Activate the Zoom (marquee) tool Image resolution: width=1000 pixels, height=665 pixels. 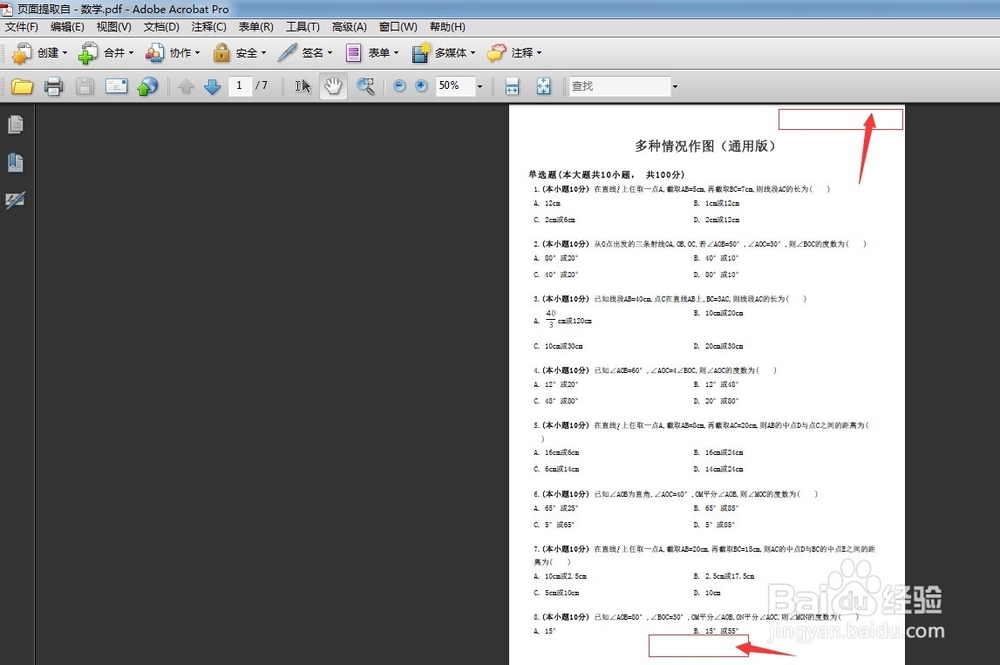click(x=366, y=86)
